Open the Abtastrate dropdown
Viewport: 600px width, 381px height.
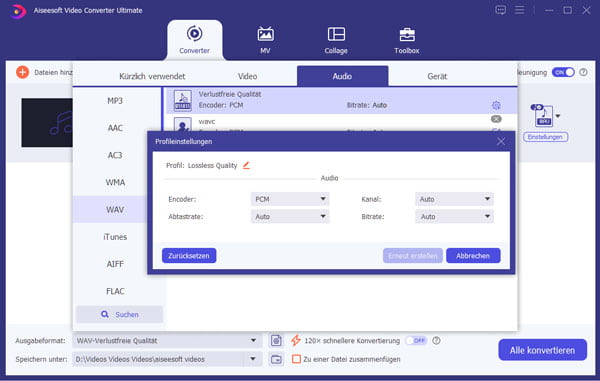[x=290, y=217]
